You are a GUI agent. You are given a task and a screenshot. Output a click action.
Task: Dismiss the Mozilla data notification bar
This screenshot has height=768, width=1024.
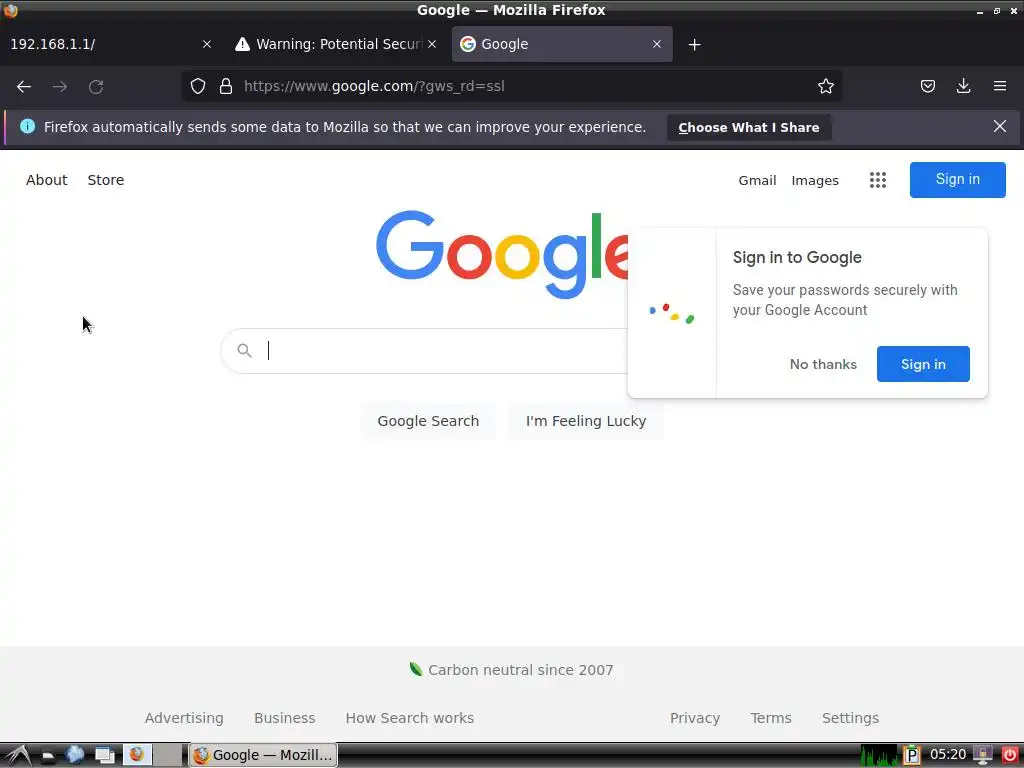[x=999, y=126]
